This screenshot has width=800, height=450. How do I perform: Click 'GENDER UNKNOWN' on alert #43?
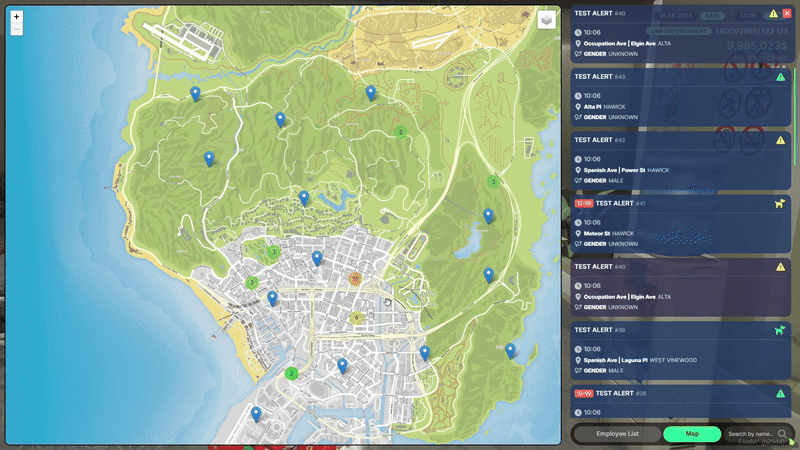pyautogui.click(x=611, y=117)
